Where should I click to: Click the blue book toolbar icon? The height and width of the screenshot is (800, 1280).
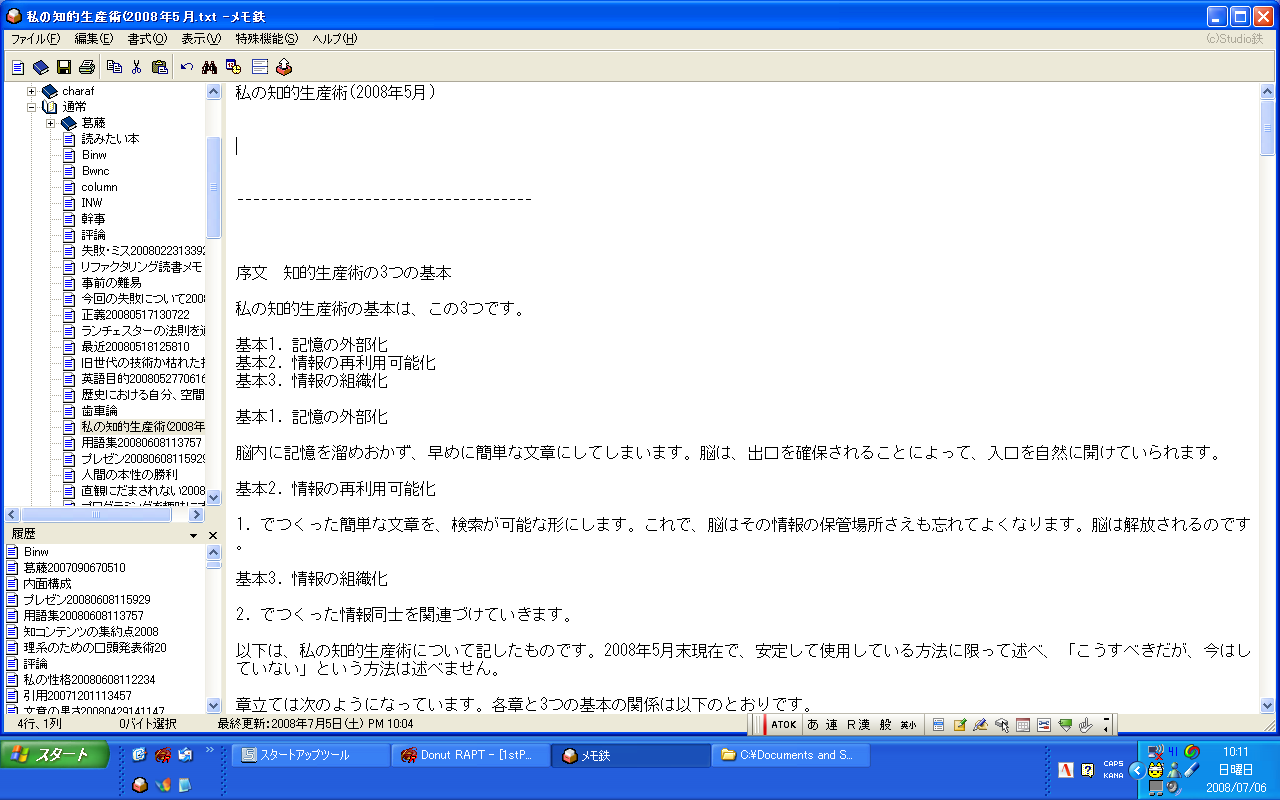40,67
